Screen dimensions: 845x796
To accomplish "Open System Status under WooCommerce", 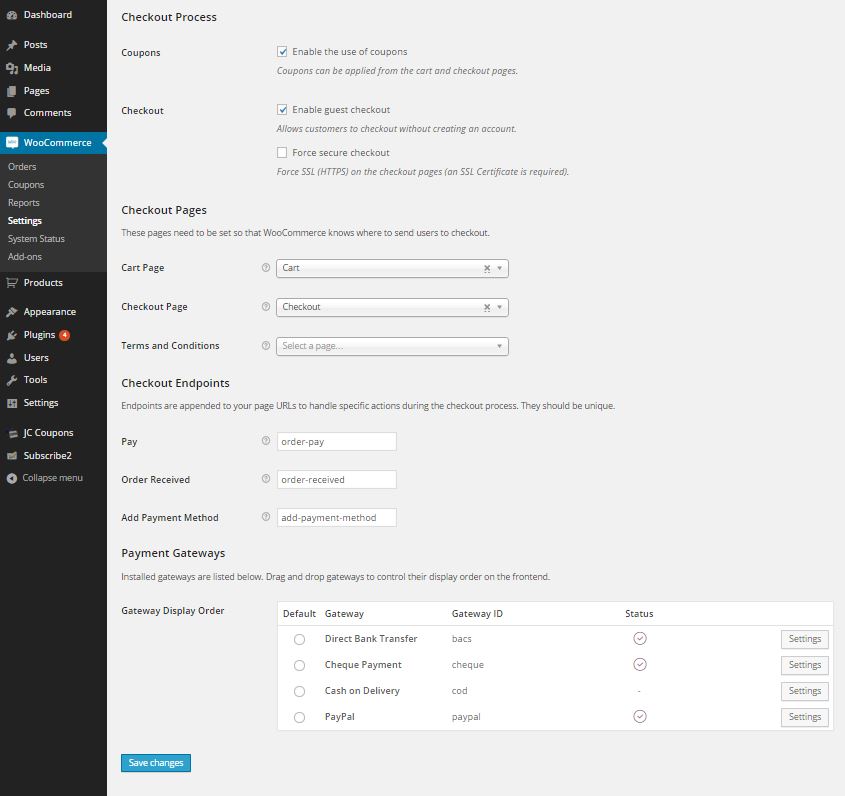I will coord(34,238).
